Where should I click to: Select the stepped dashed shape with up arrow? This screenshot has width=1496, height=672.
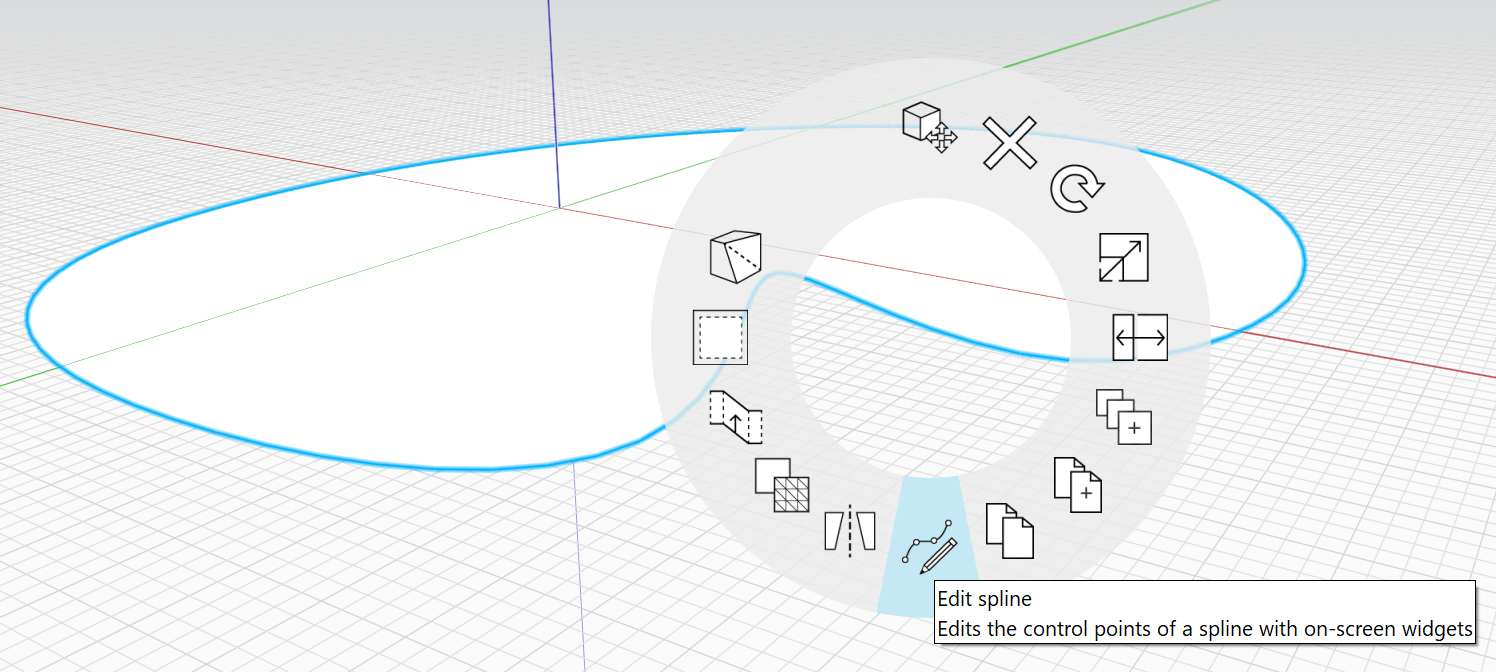point(736,417)
